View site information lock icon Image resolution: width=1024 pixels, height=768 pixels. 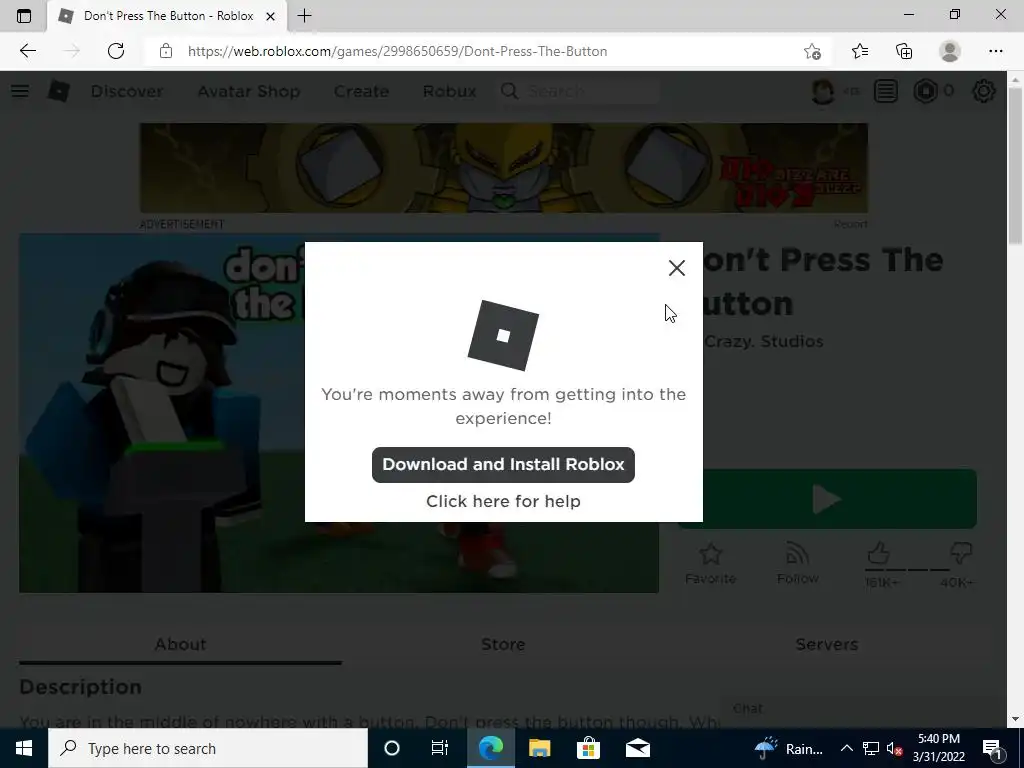[x=166, y=51]
